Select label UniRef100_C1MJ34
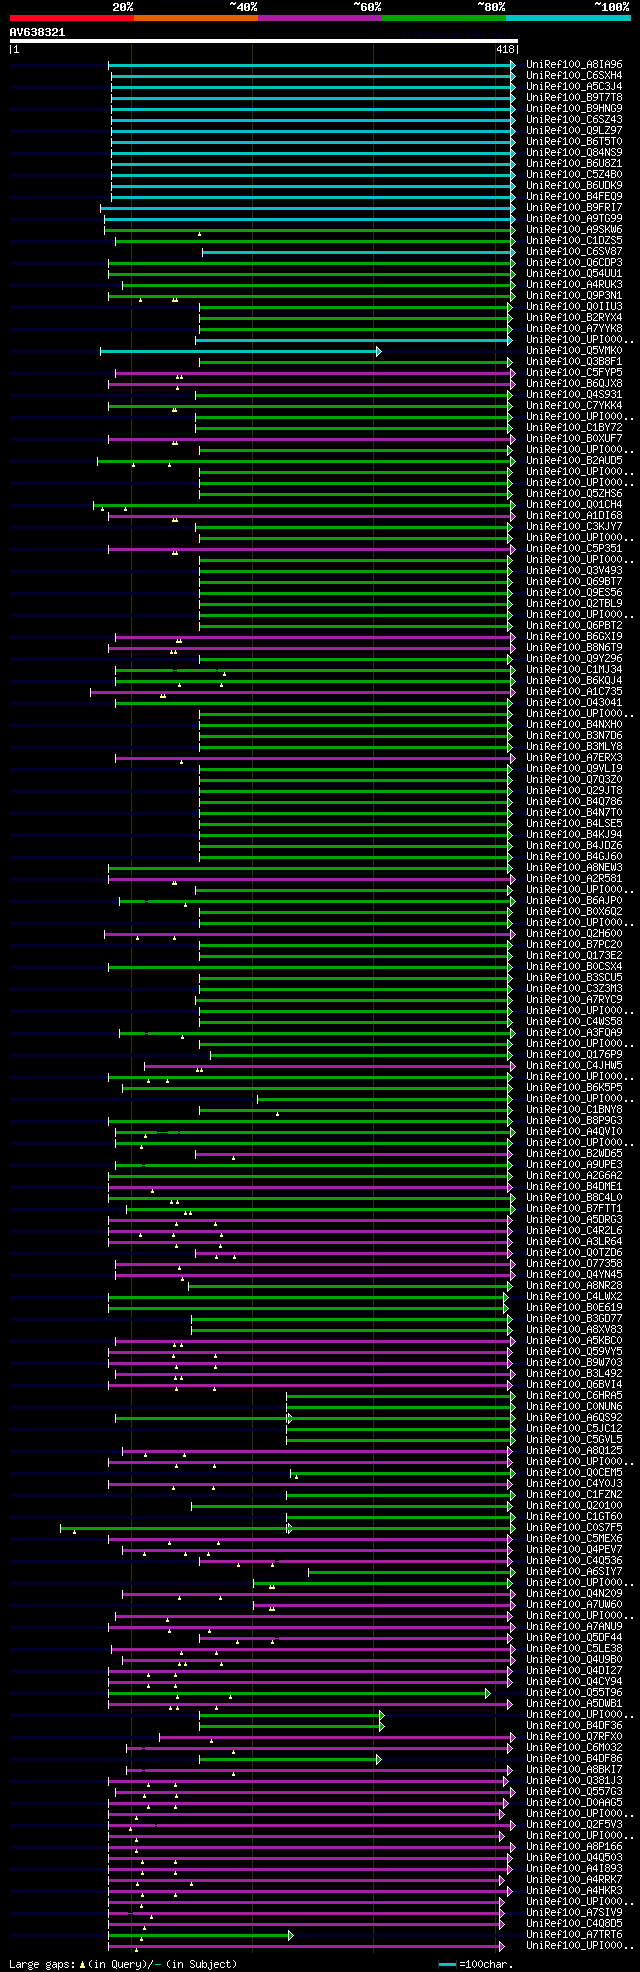The height and width of the screenshot is (1972, 640). (574, 669)
